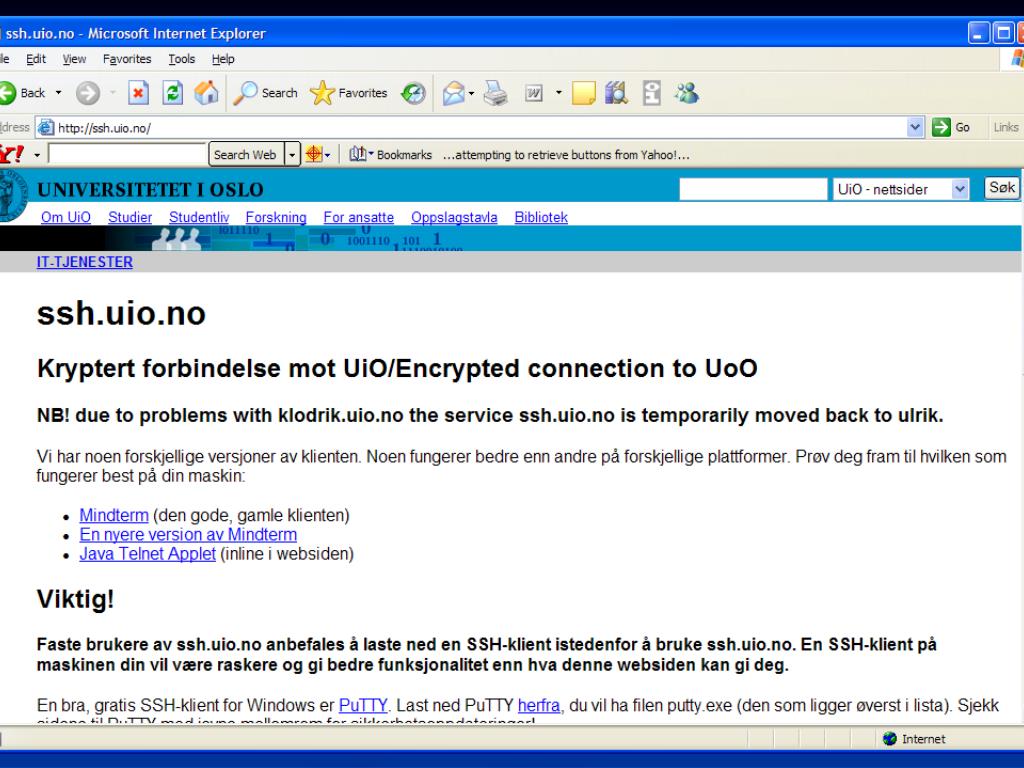
Task: Click the toolbar icon left of Messenger
Action: click(652, 93)
